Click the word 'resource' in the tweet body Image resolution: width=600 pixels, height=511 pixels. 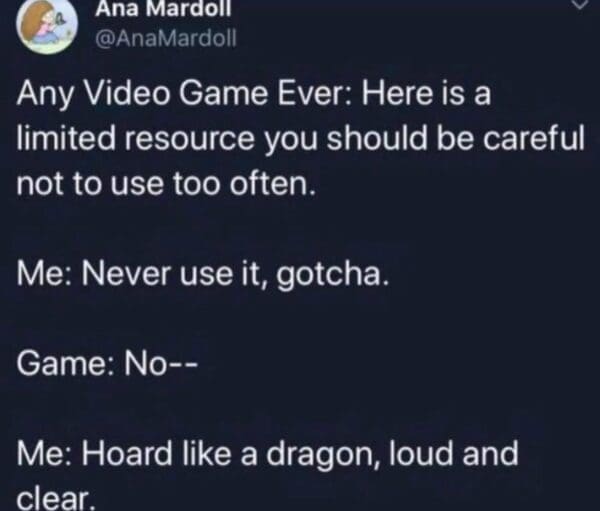192,140
